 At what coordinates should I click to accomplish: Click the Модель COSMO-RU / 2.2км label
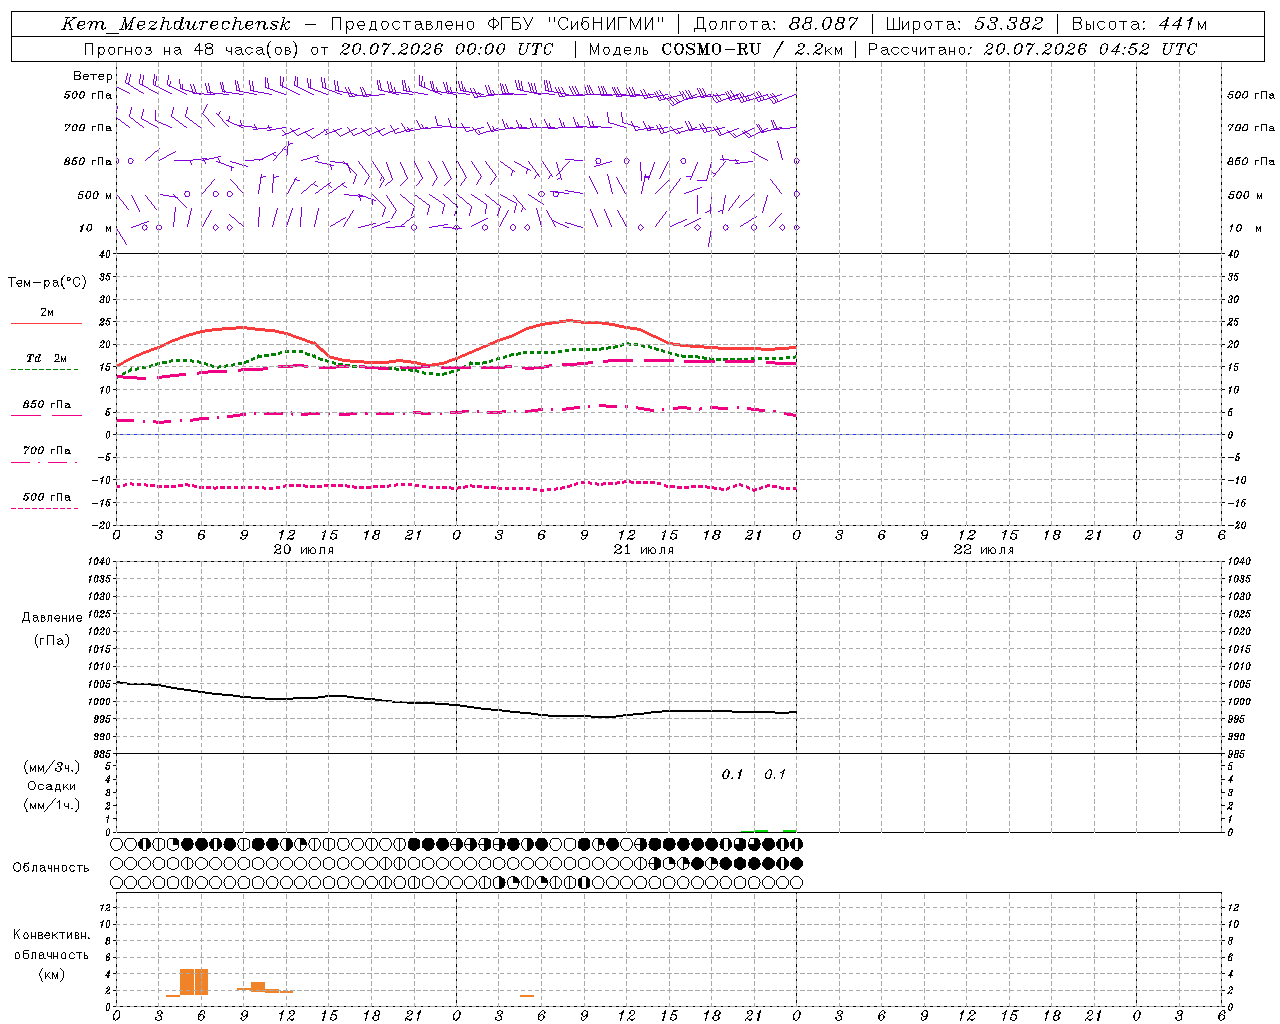[715, 49]
